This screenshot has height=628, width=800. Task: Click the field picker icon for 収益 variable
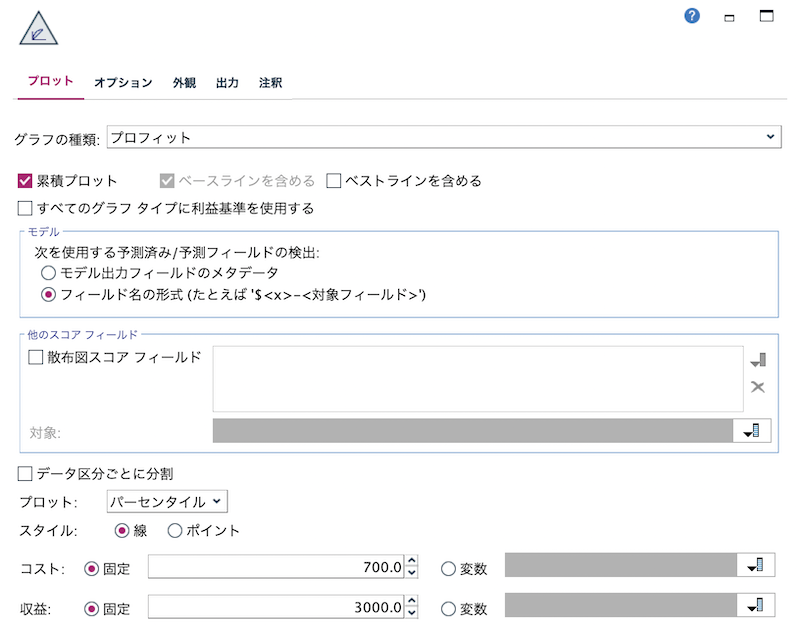pos(757,604)
